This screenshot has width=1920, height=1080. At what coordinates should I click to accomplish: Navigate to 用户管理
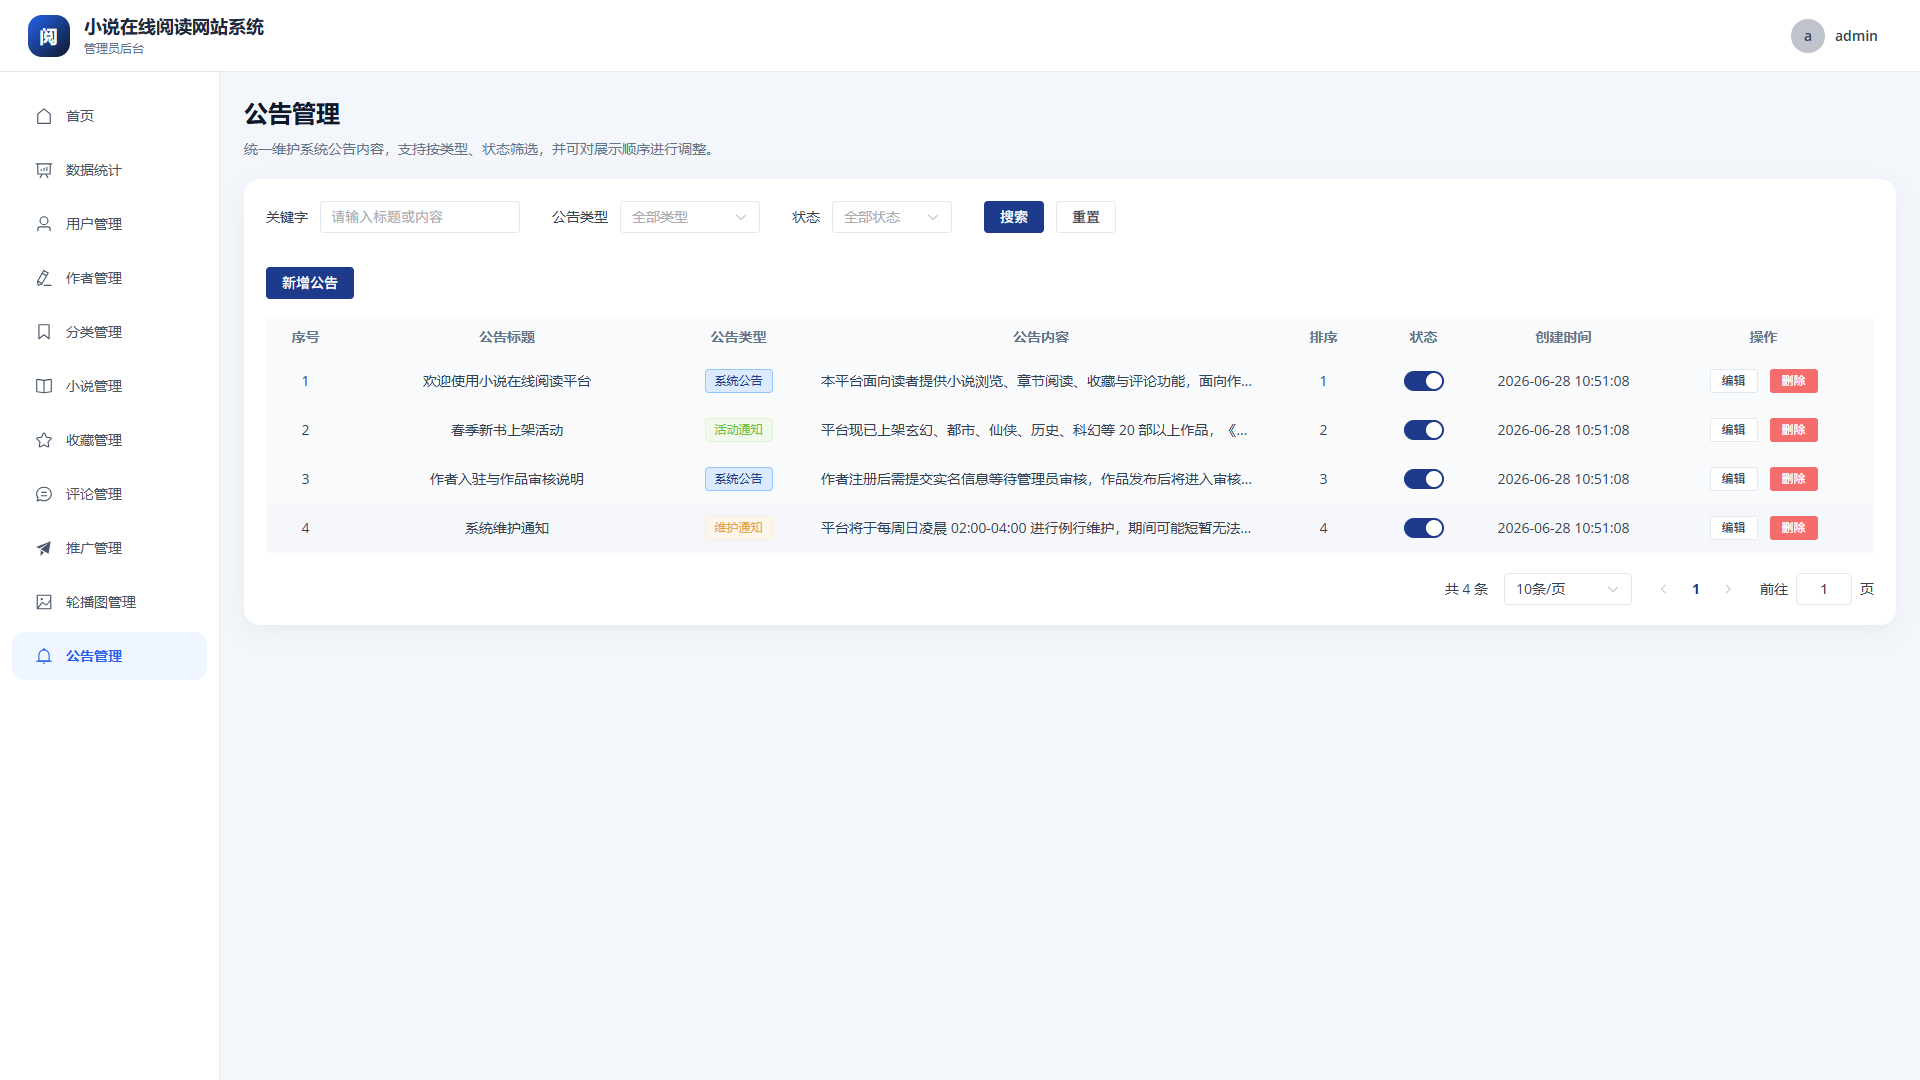(x=109, y=224)
